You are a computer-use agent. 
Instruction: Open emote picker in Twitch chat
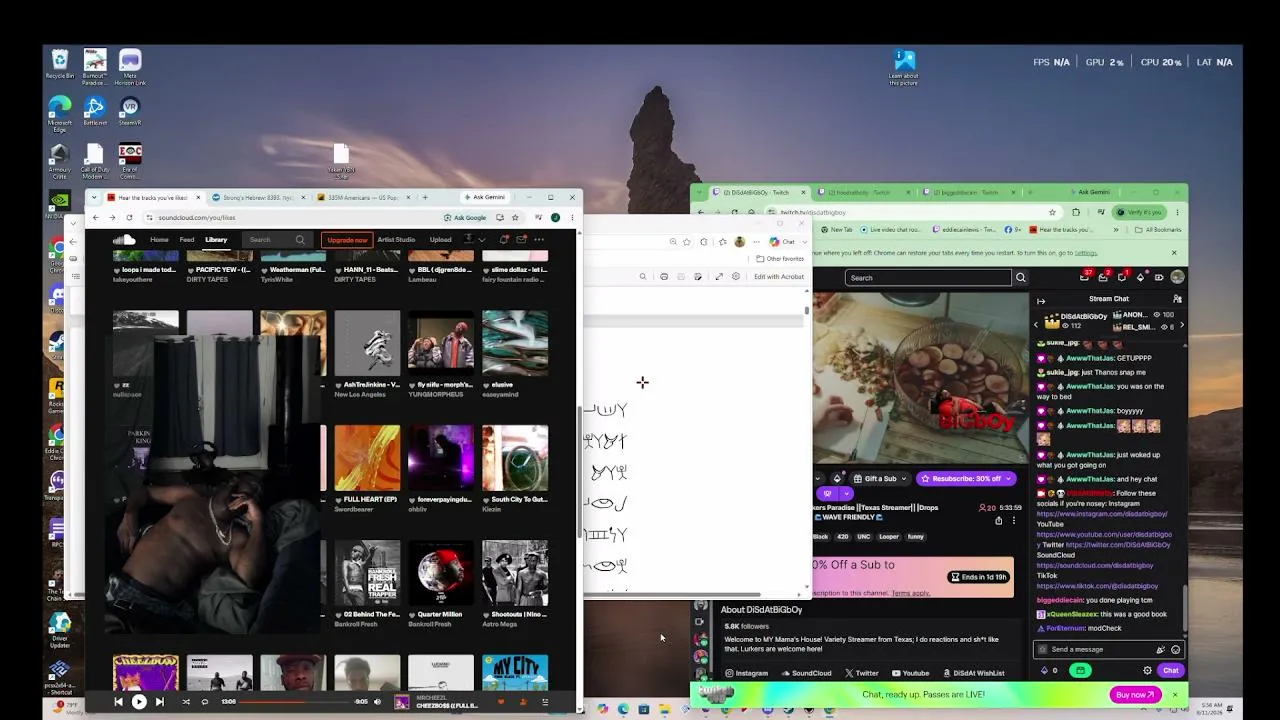1175,649
